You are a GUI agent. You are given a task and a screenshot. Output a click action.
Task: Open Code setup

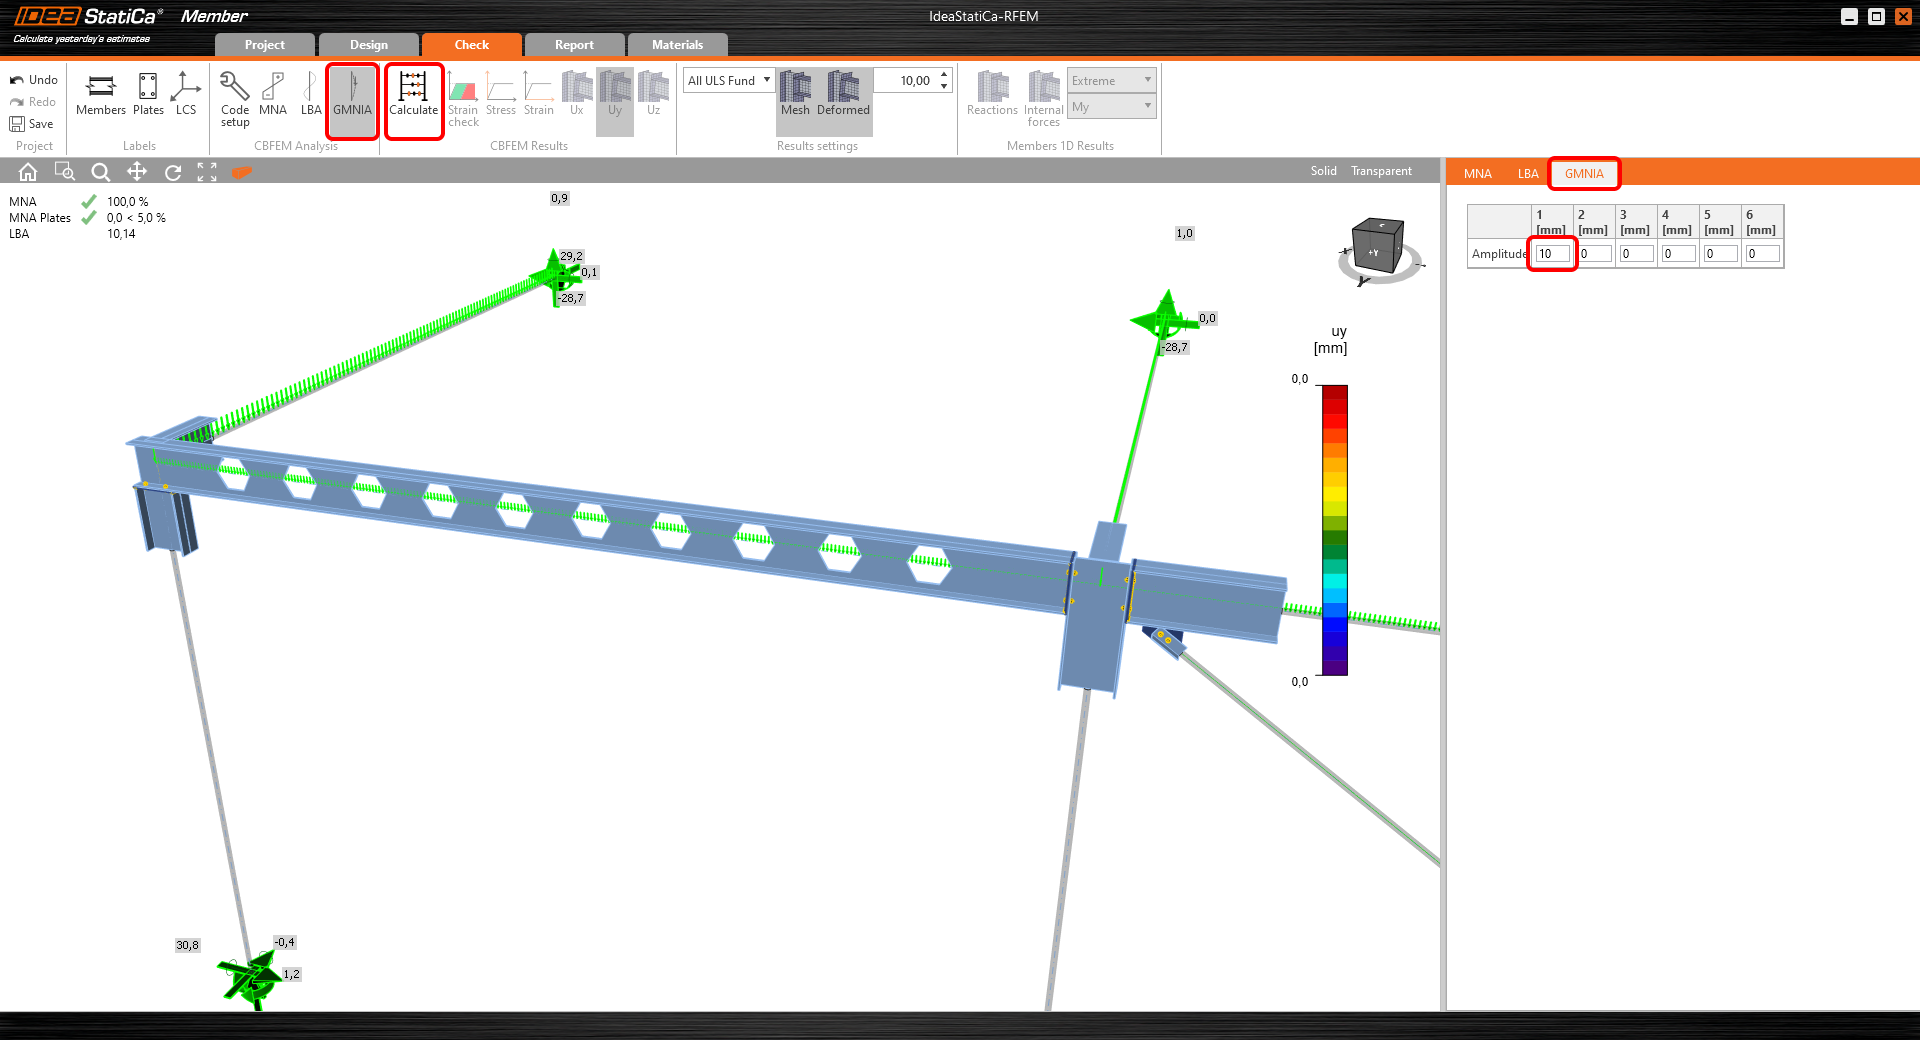tap(235, 100)
